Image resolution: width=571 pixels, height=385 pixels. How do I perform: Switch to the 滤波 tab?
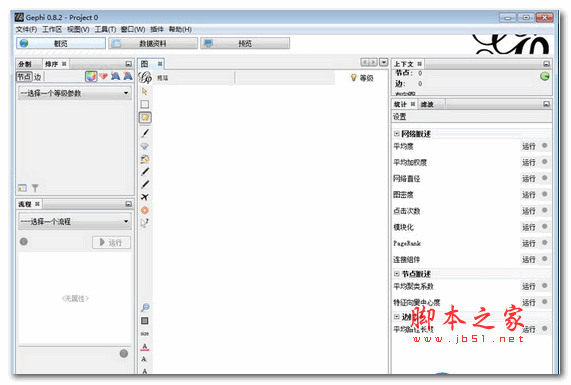427,105
